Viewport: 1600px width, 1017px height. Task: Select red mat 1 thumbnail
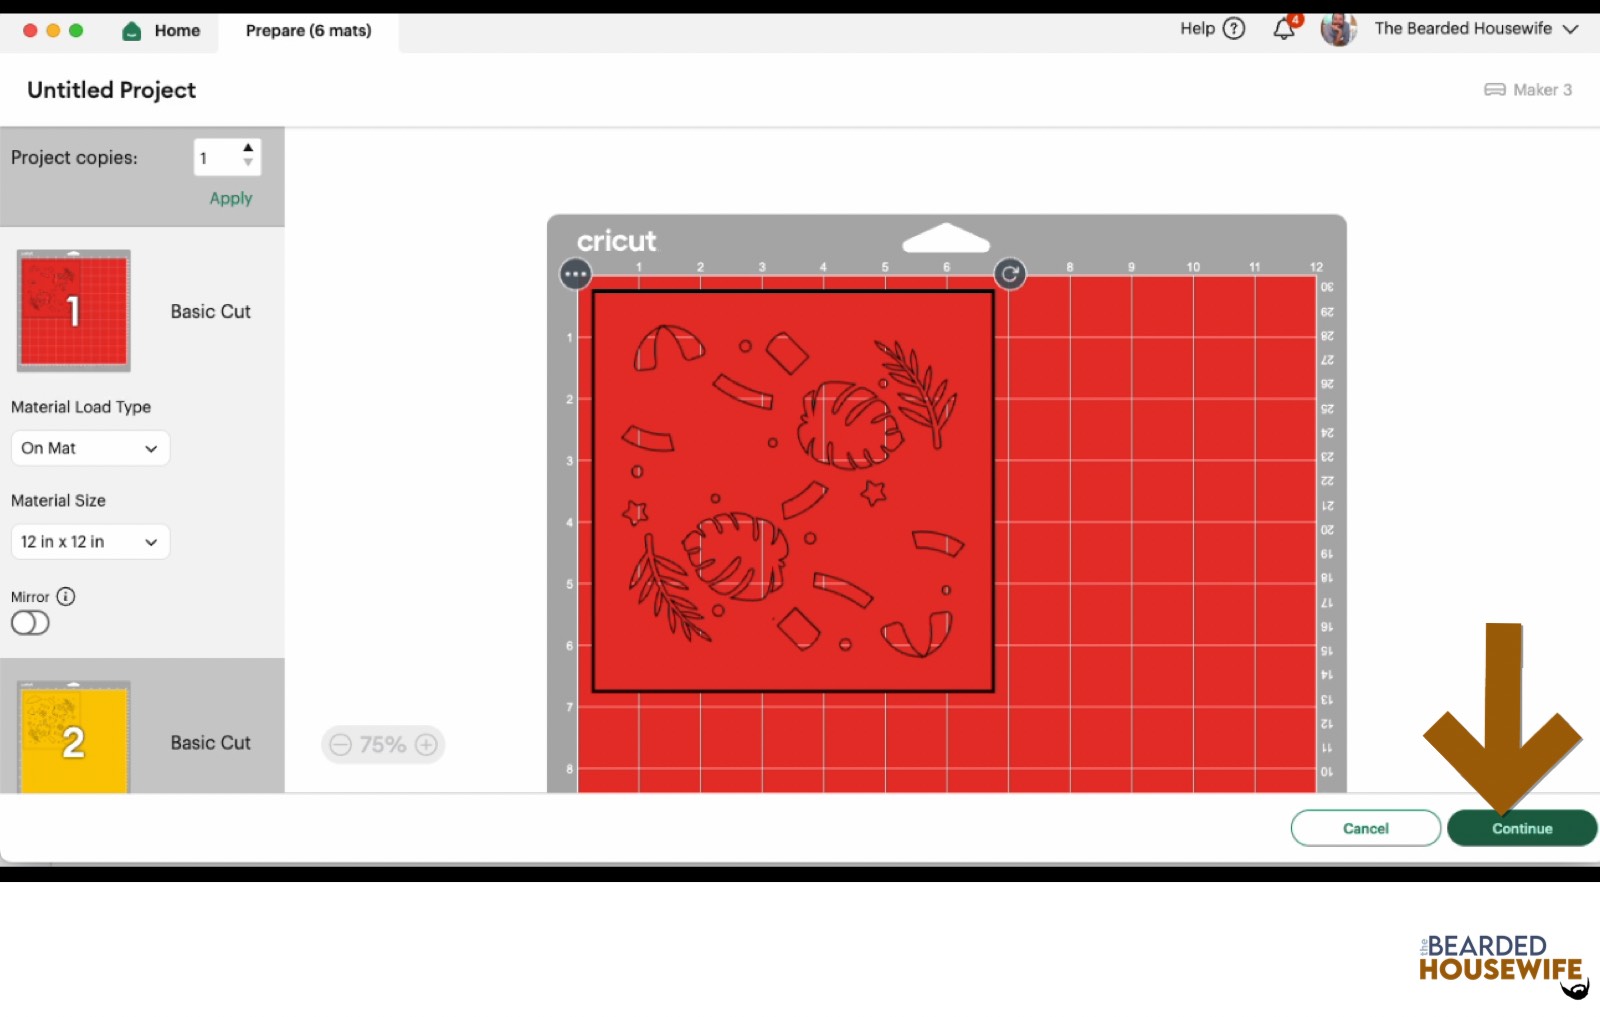point(74,311)
